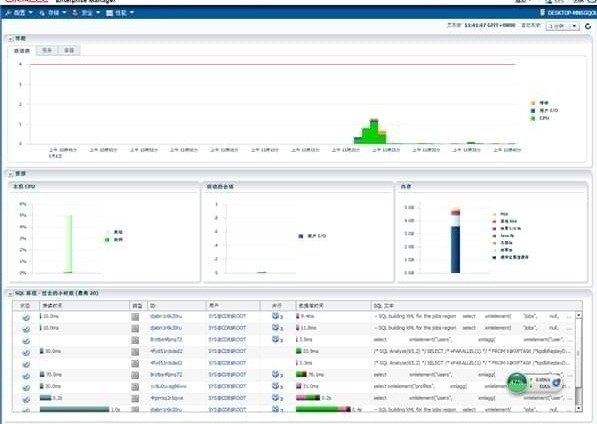Click the type icon in the first SQL row

135,317
